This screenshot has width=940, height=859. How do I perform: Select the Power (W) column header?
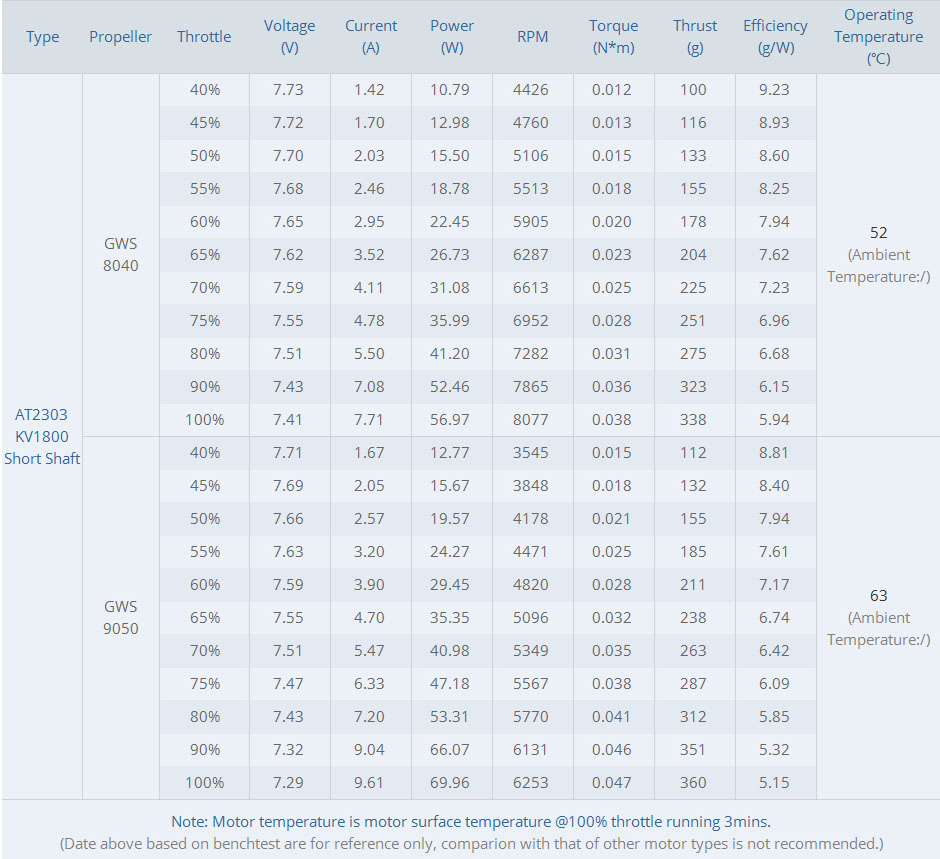pos(452,37)
